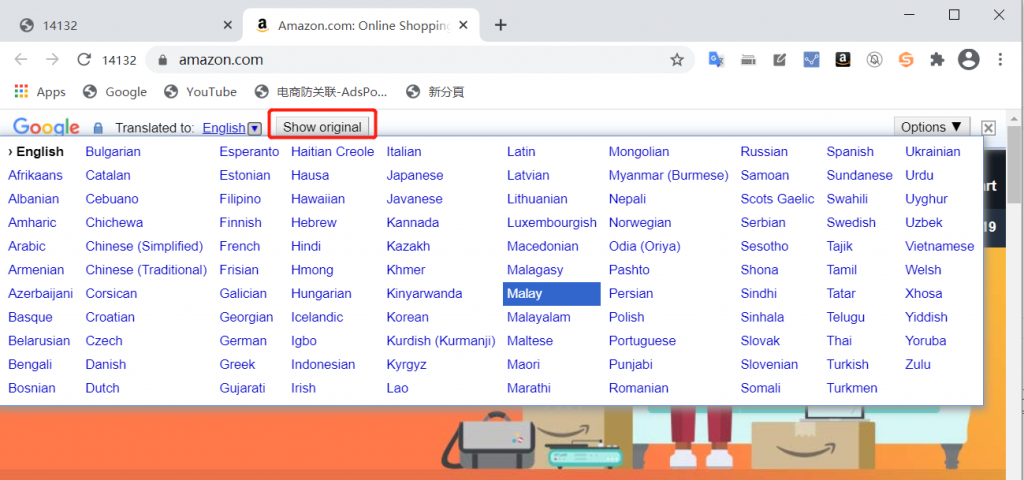Open the 电商防关联-AdsPo bookmark
The height and width of the screenshot is (480, 1024).
[321, 91]
